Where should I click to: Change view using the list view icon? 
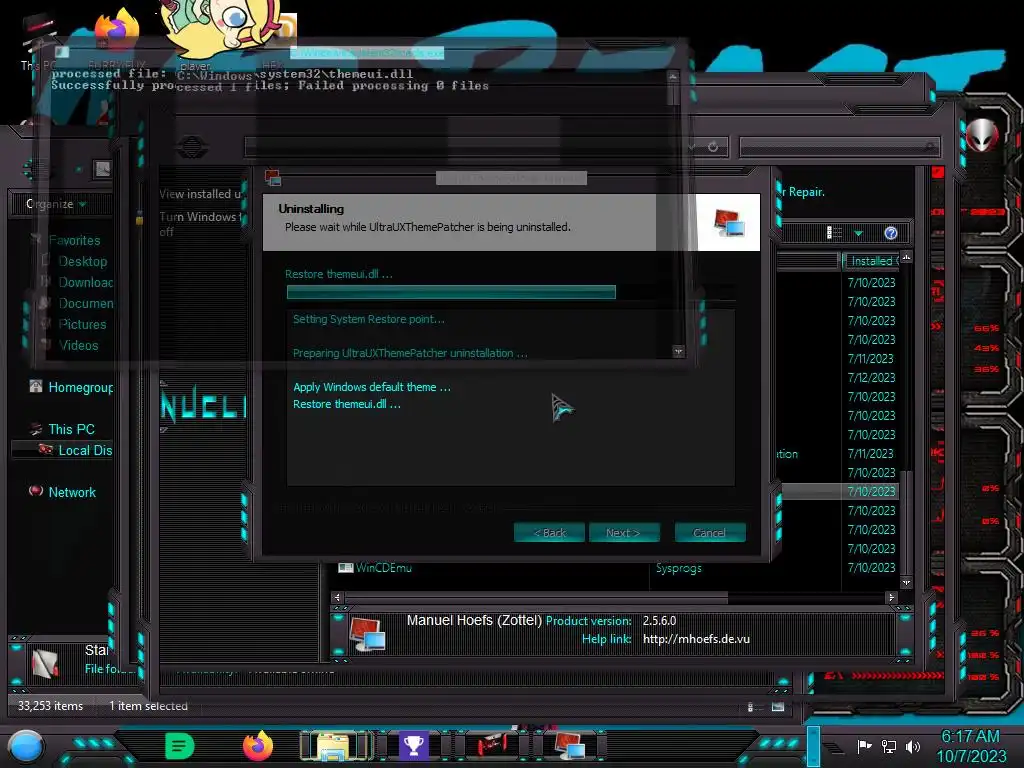(834, 233)
